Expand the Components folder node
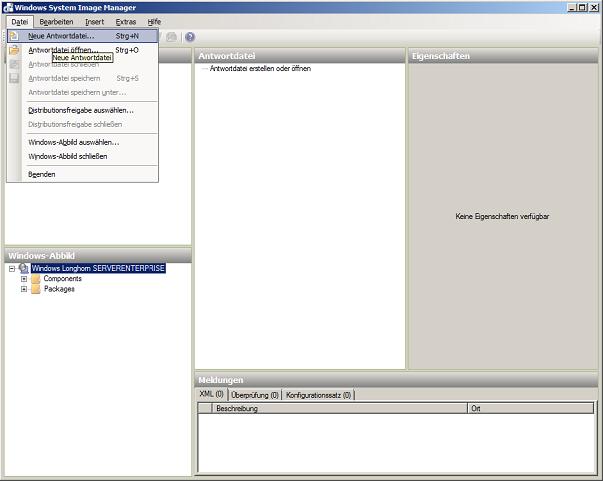 [24, 279]
